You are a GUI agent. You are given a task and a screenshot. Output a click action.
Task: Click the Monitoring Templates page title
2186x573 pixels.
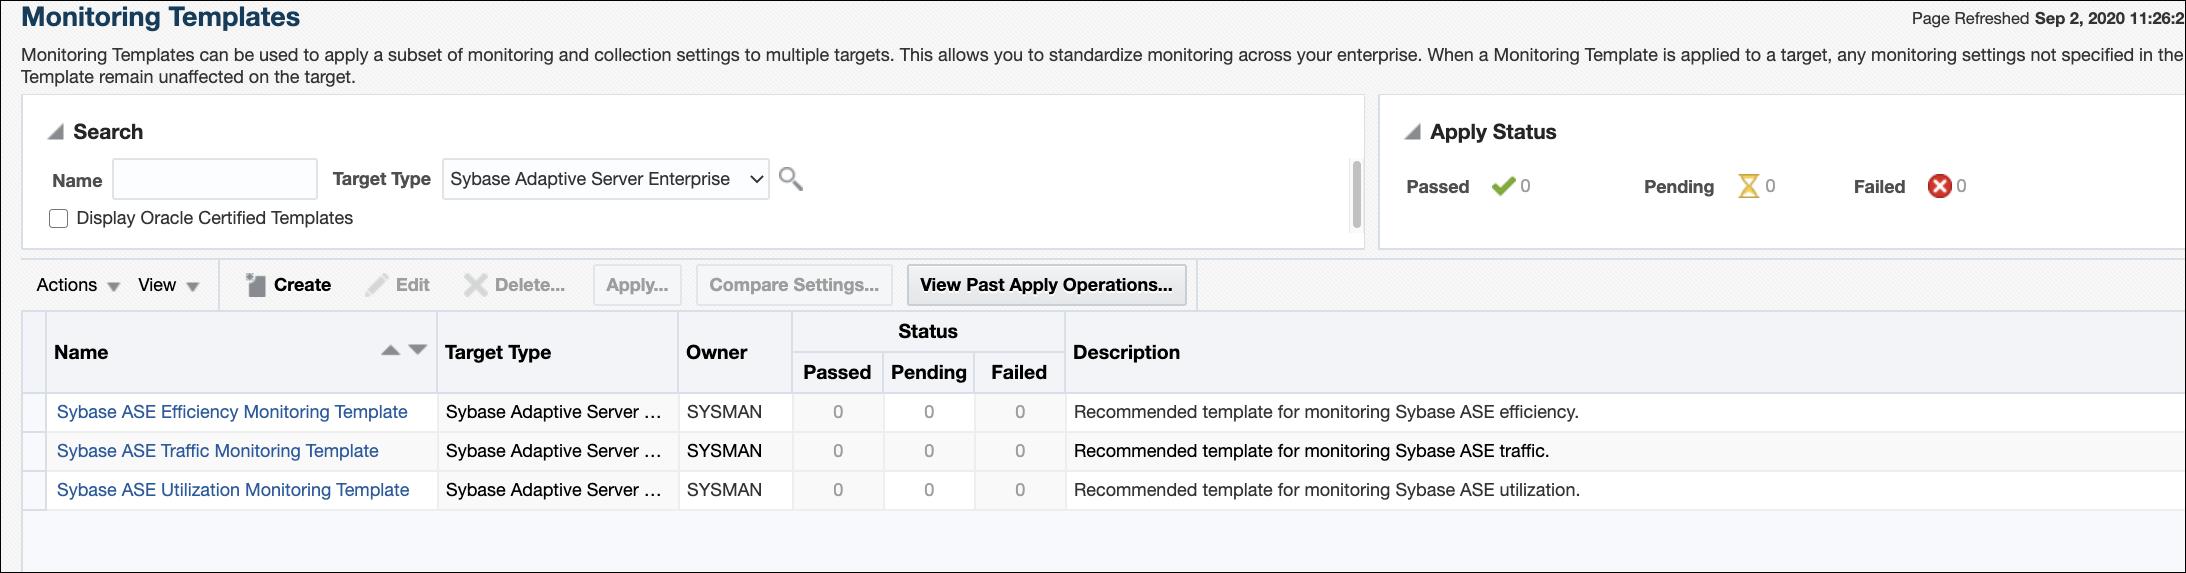tap(161, 17)
